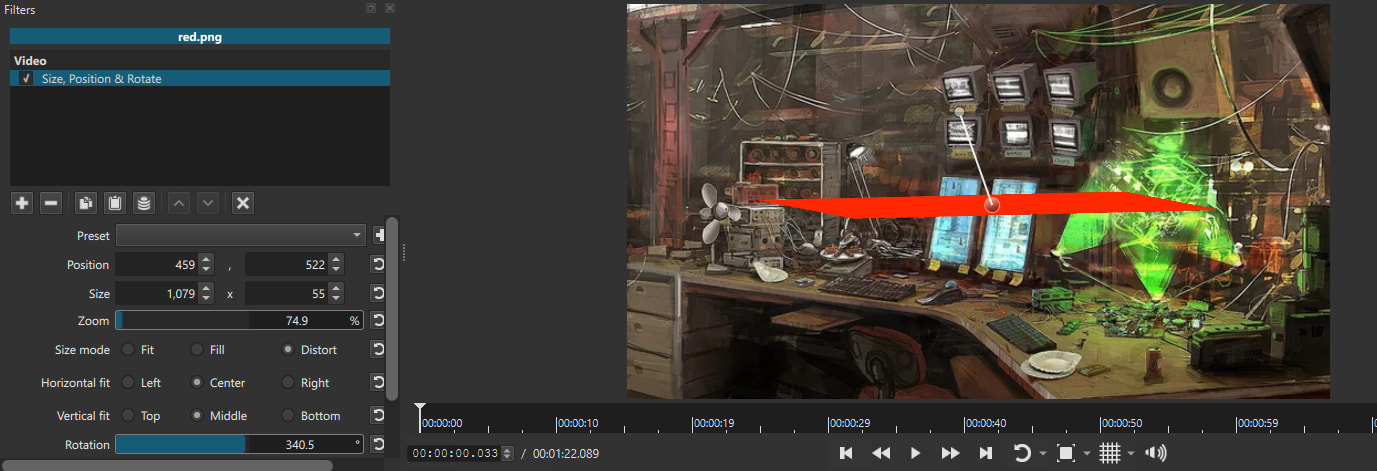Image resolution: width=1377 pixels, height=471 pixels.
Task: Uncheck the Size, Position & Rotate filter
Action: [x=26, y=78]
